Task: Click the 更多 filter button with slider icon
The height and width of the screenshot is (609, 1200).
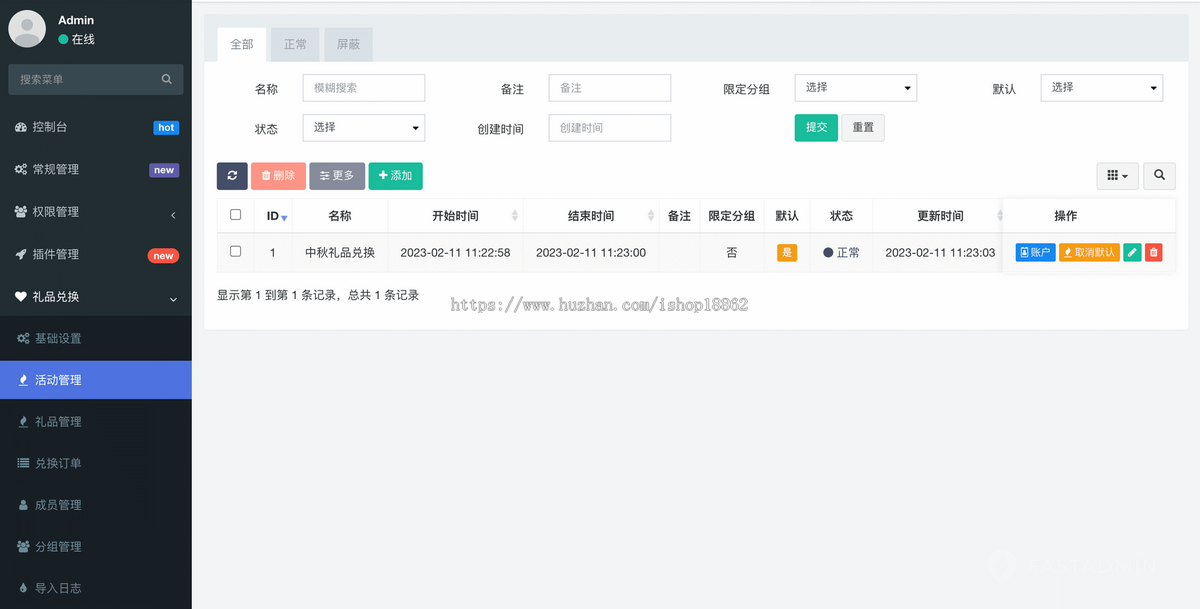Action: point(337,175)
